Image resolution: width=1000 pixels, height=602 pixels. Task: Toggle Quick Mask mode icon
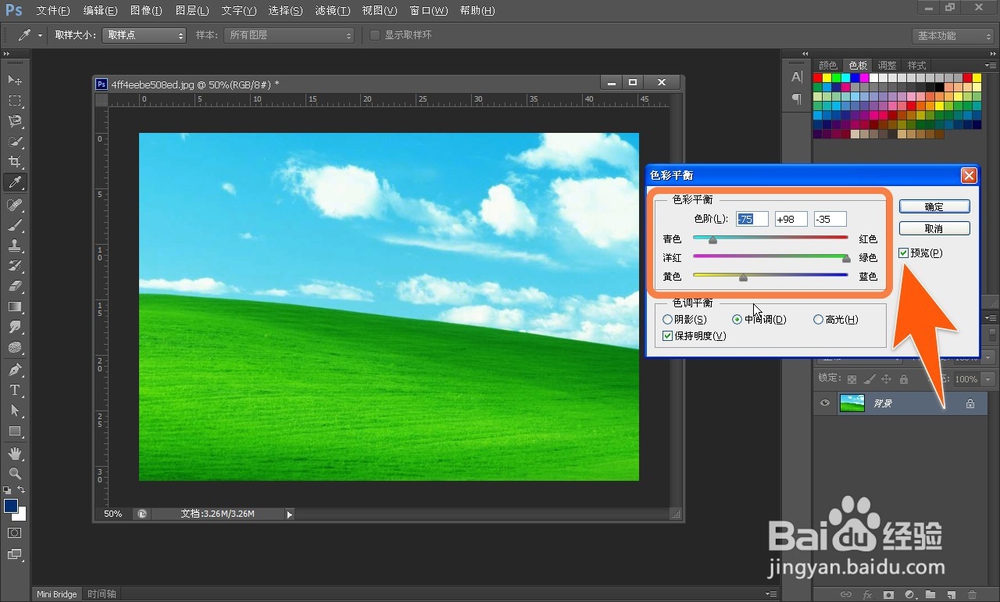(x=15, y=532)
